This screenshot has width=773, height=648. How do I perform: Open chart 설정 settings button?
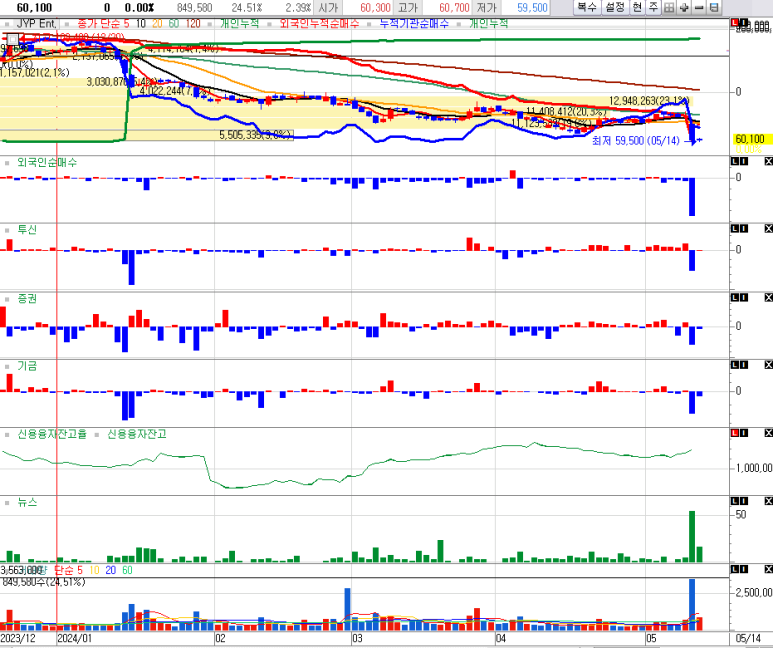(x=615, y=7)
